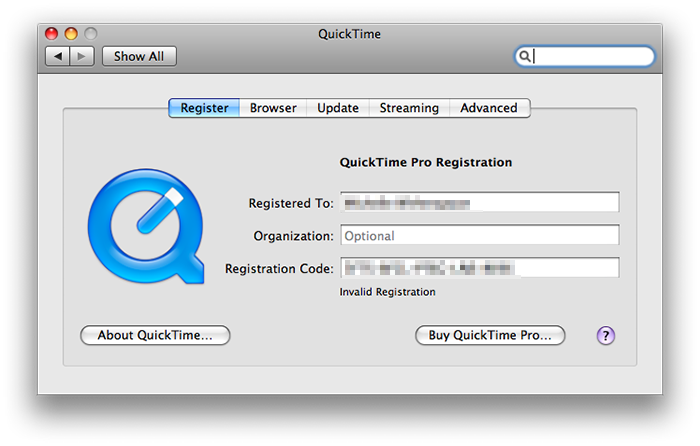Select the Registration Code input field
This screenshot has width=700, height=446.
point(479,268)
